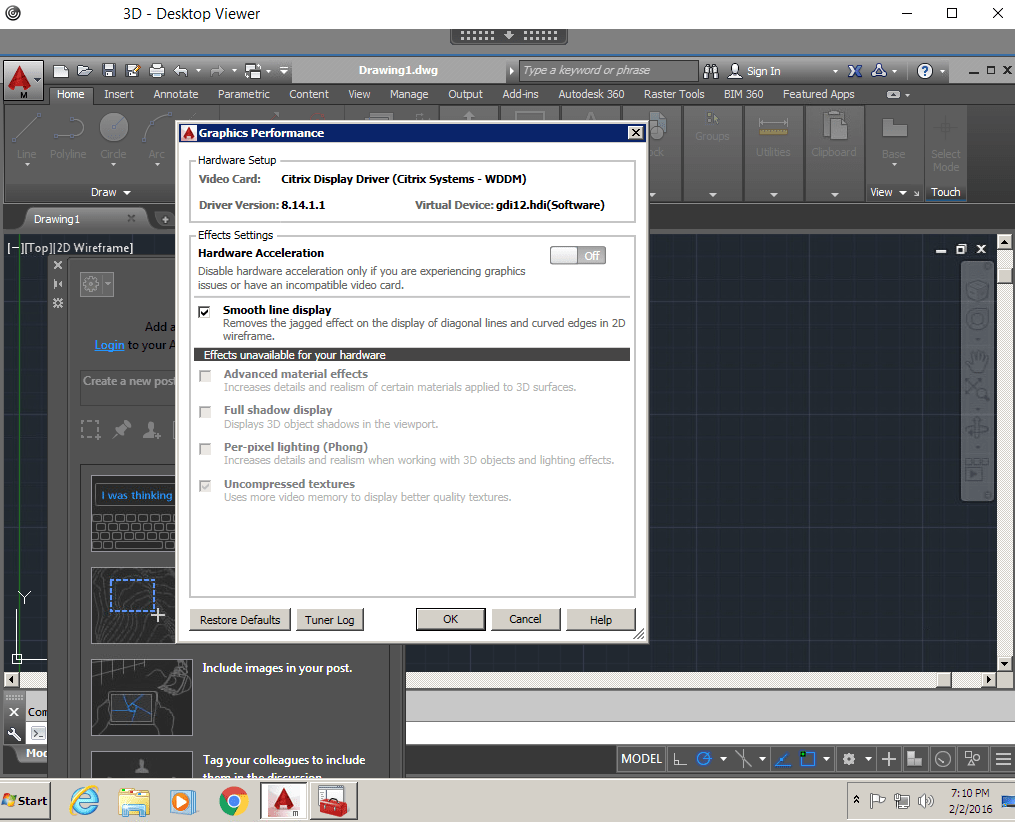Click the Save As icon
Viewport: 1015px width, 822px height.
(133, 71)
